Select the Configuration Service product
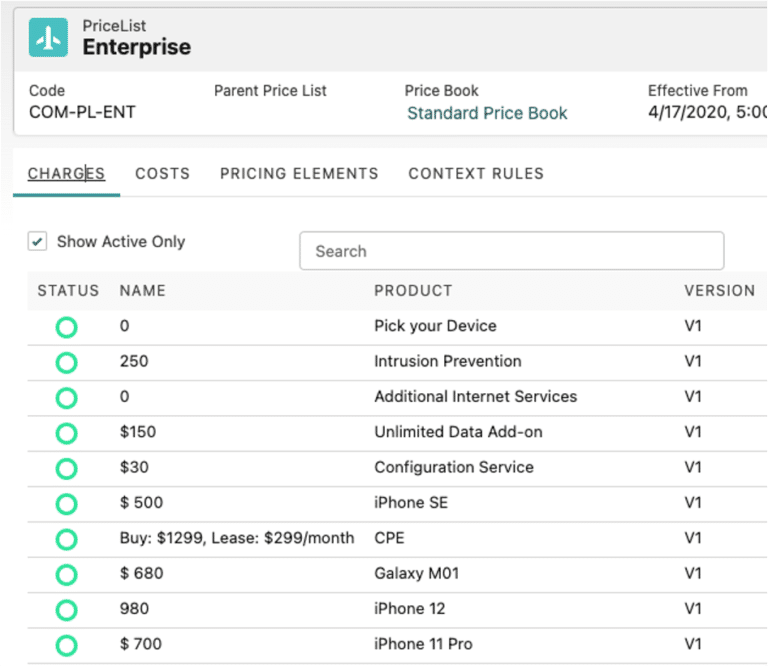 coord(454,467)
